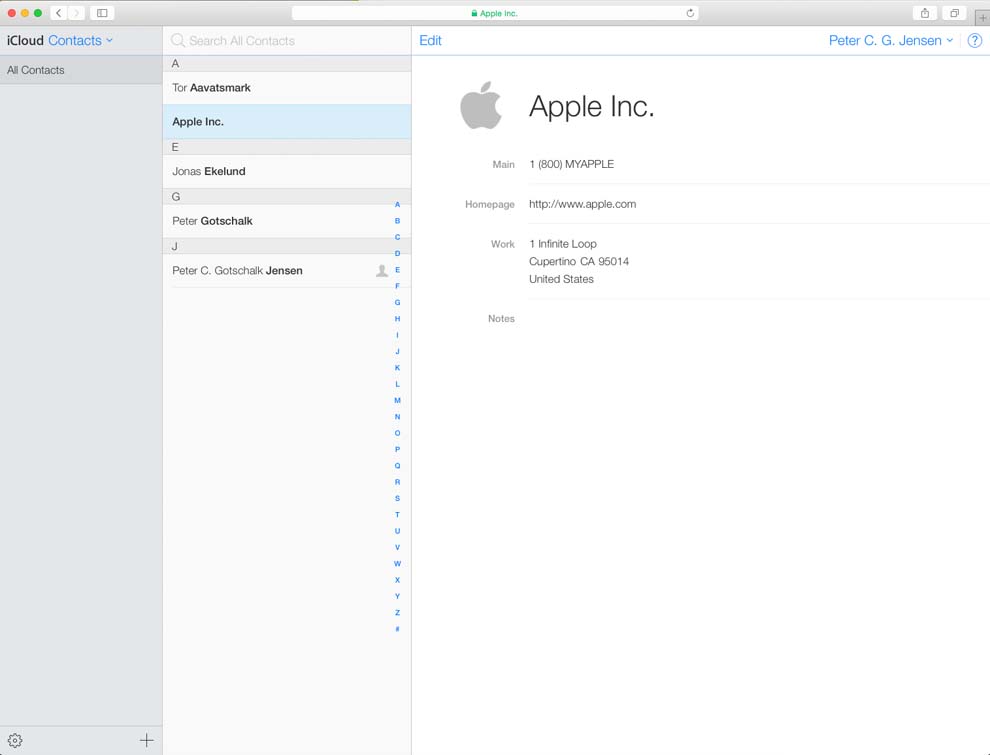Screen dimensions: 990x755
Task: Click the 1 (800) MYAPPLE phone number
Action: pyautogui.click(x=571, y=164)
